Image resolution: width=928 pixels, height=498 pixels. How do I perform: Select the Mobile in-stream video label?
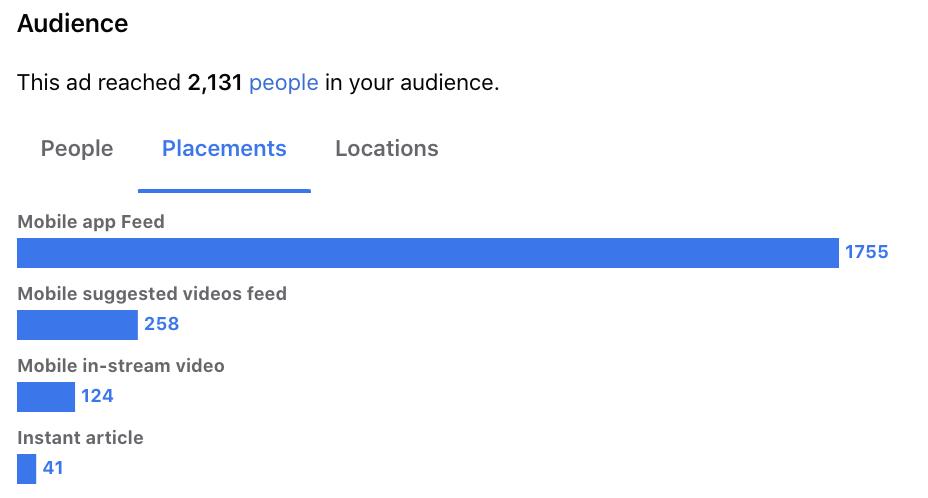click(121, 366)
